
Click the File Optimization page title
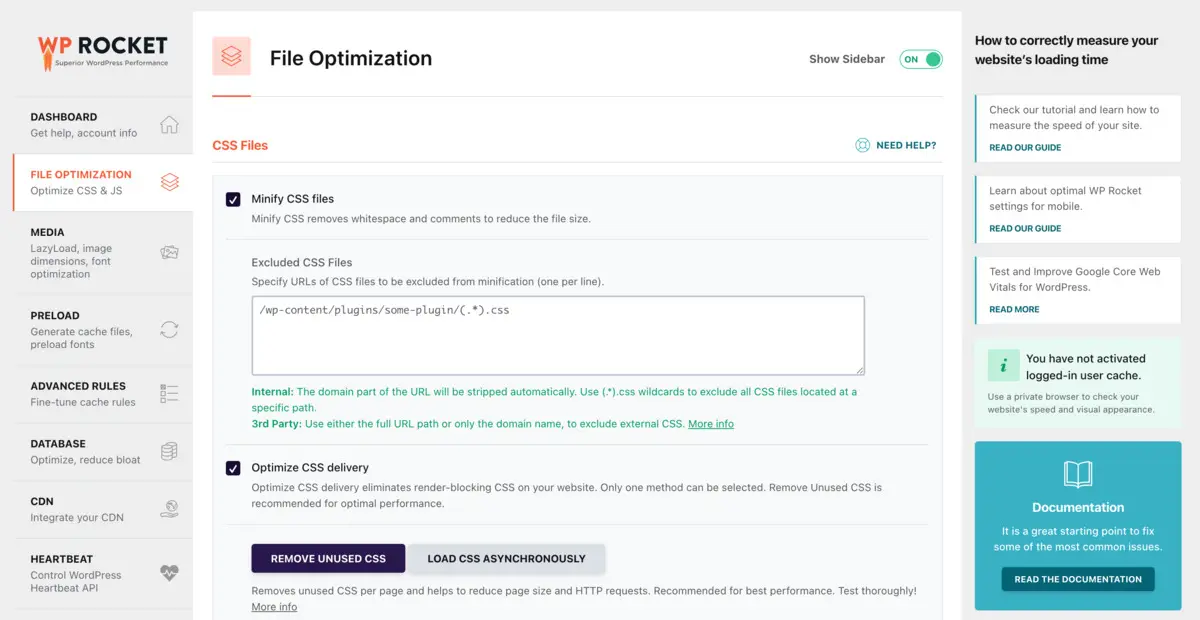pyautogui.click(x=351, y=58)
